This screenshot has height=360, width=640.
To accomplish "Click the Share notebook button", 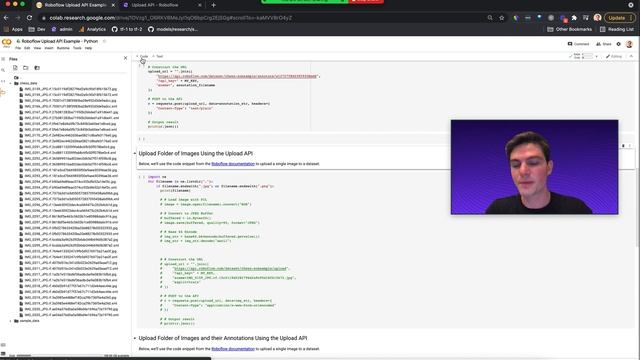I will pos(604,44).
